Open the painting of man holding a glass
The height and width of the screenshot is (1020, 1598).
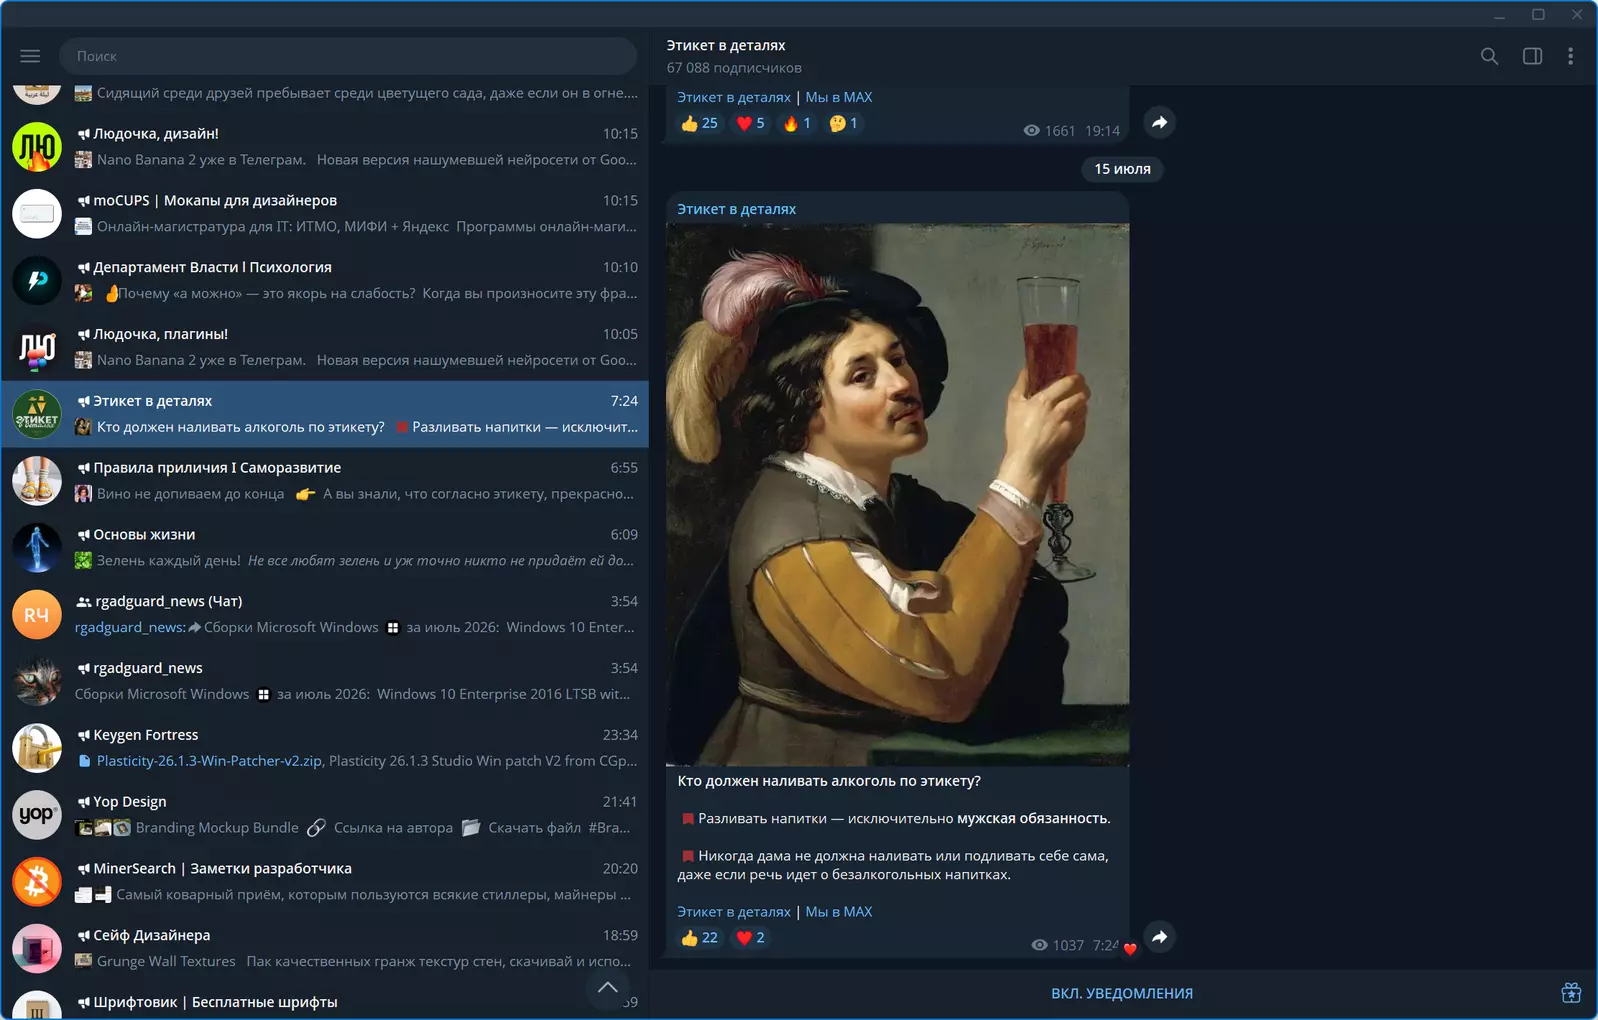click(898, 494)
